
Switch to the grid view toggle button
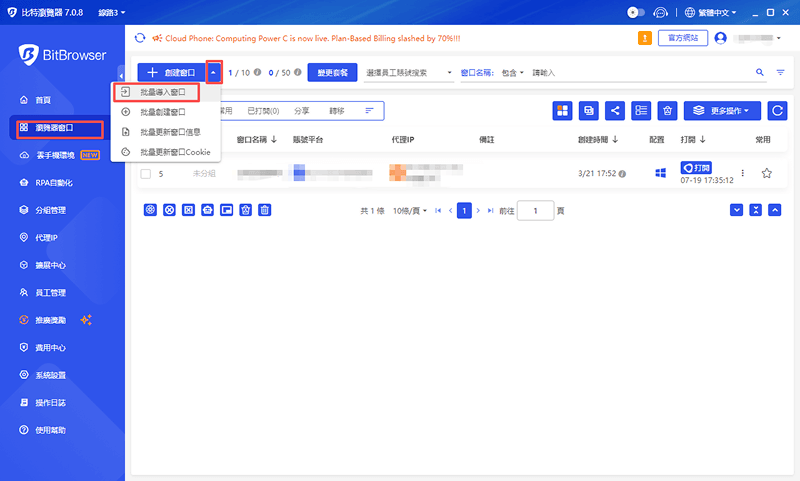click(562, 111)
